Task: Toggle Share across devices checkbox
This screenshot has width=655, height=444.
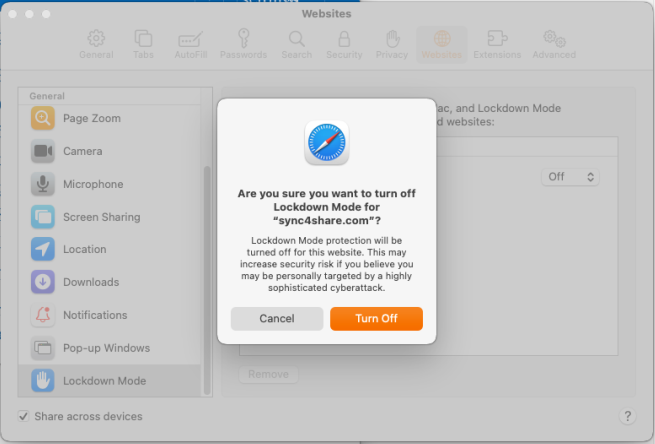Action: 23,416
